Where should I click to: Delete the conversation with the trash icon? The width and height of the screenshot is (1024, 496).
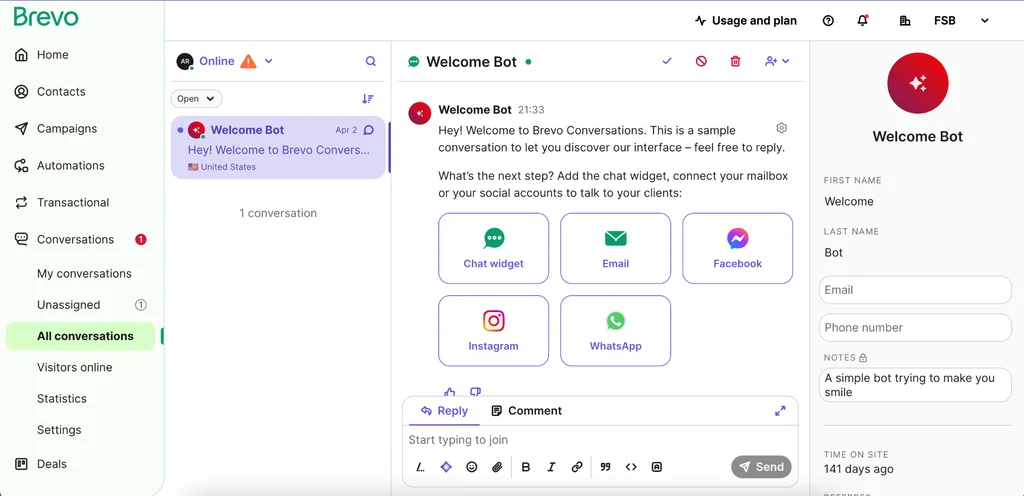tap(735, 61)
